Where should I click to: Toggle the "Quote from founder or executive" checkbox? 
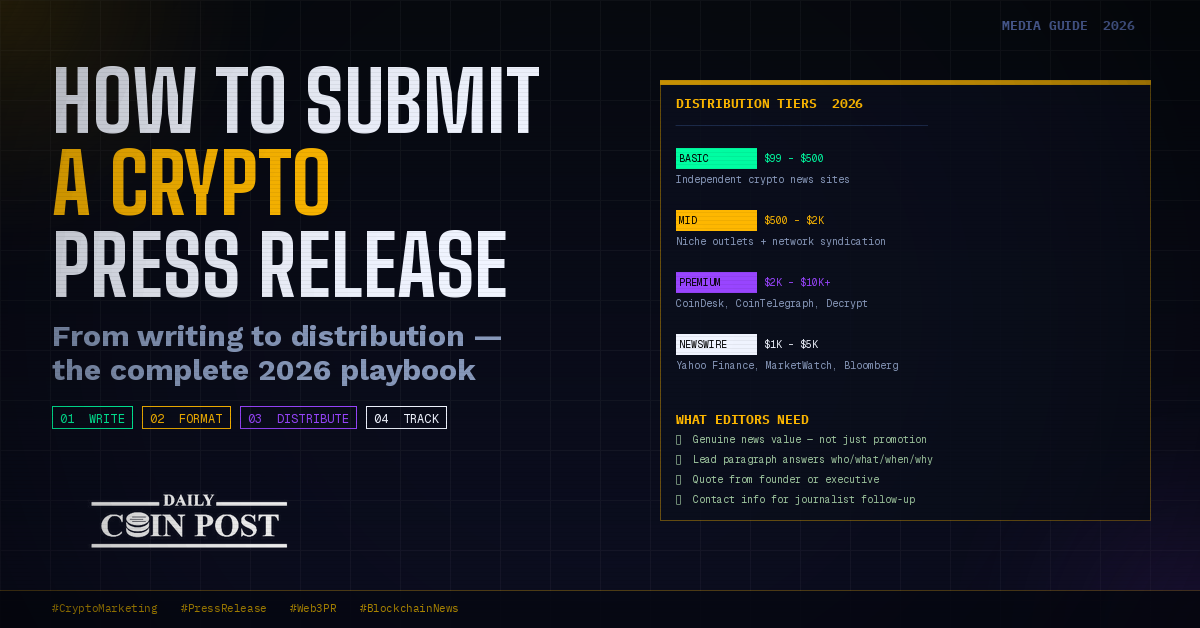tap(679, 480)
